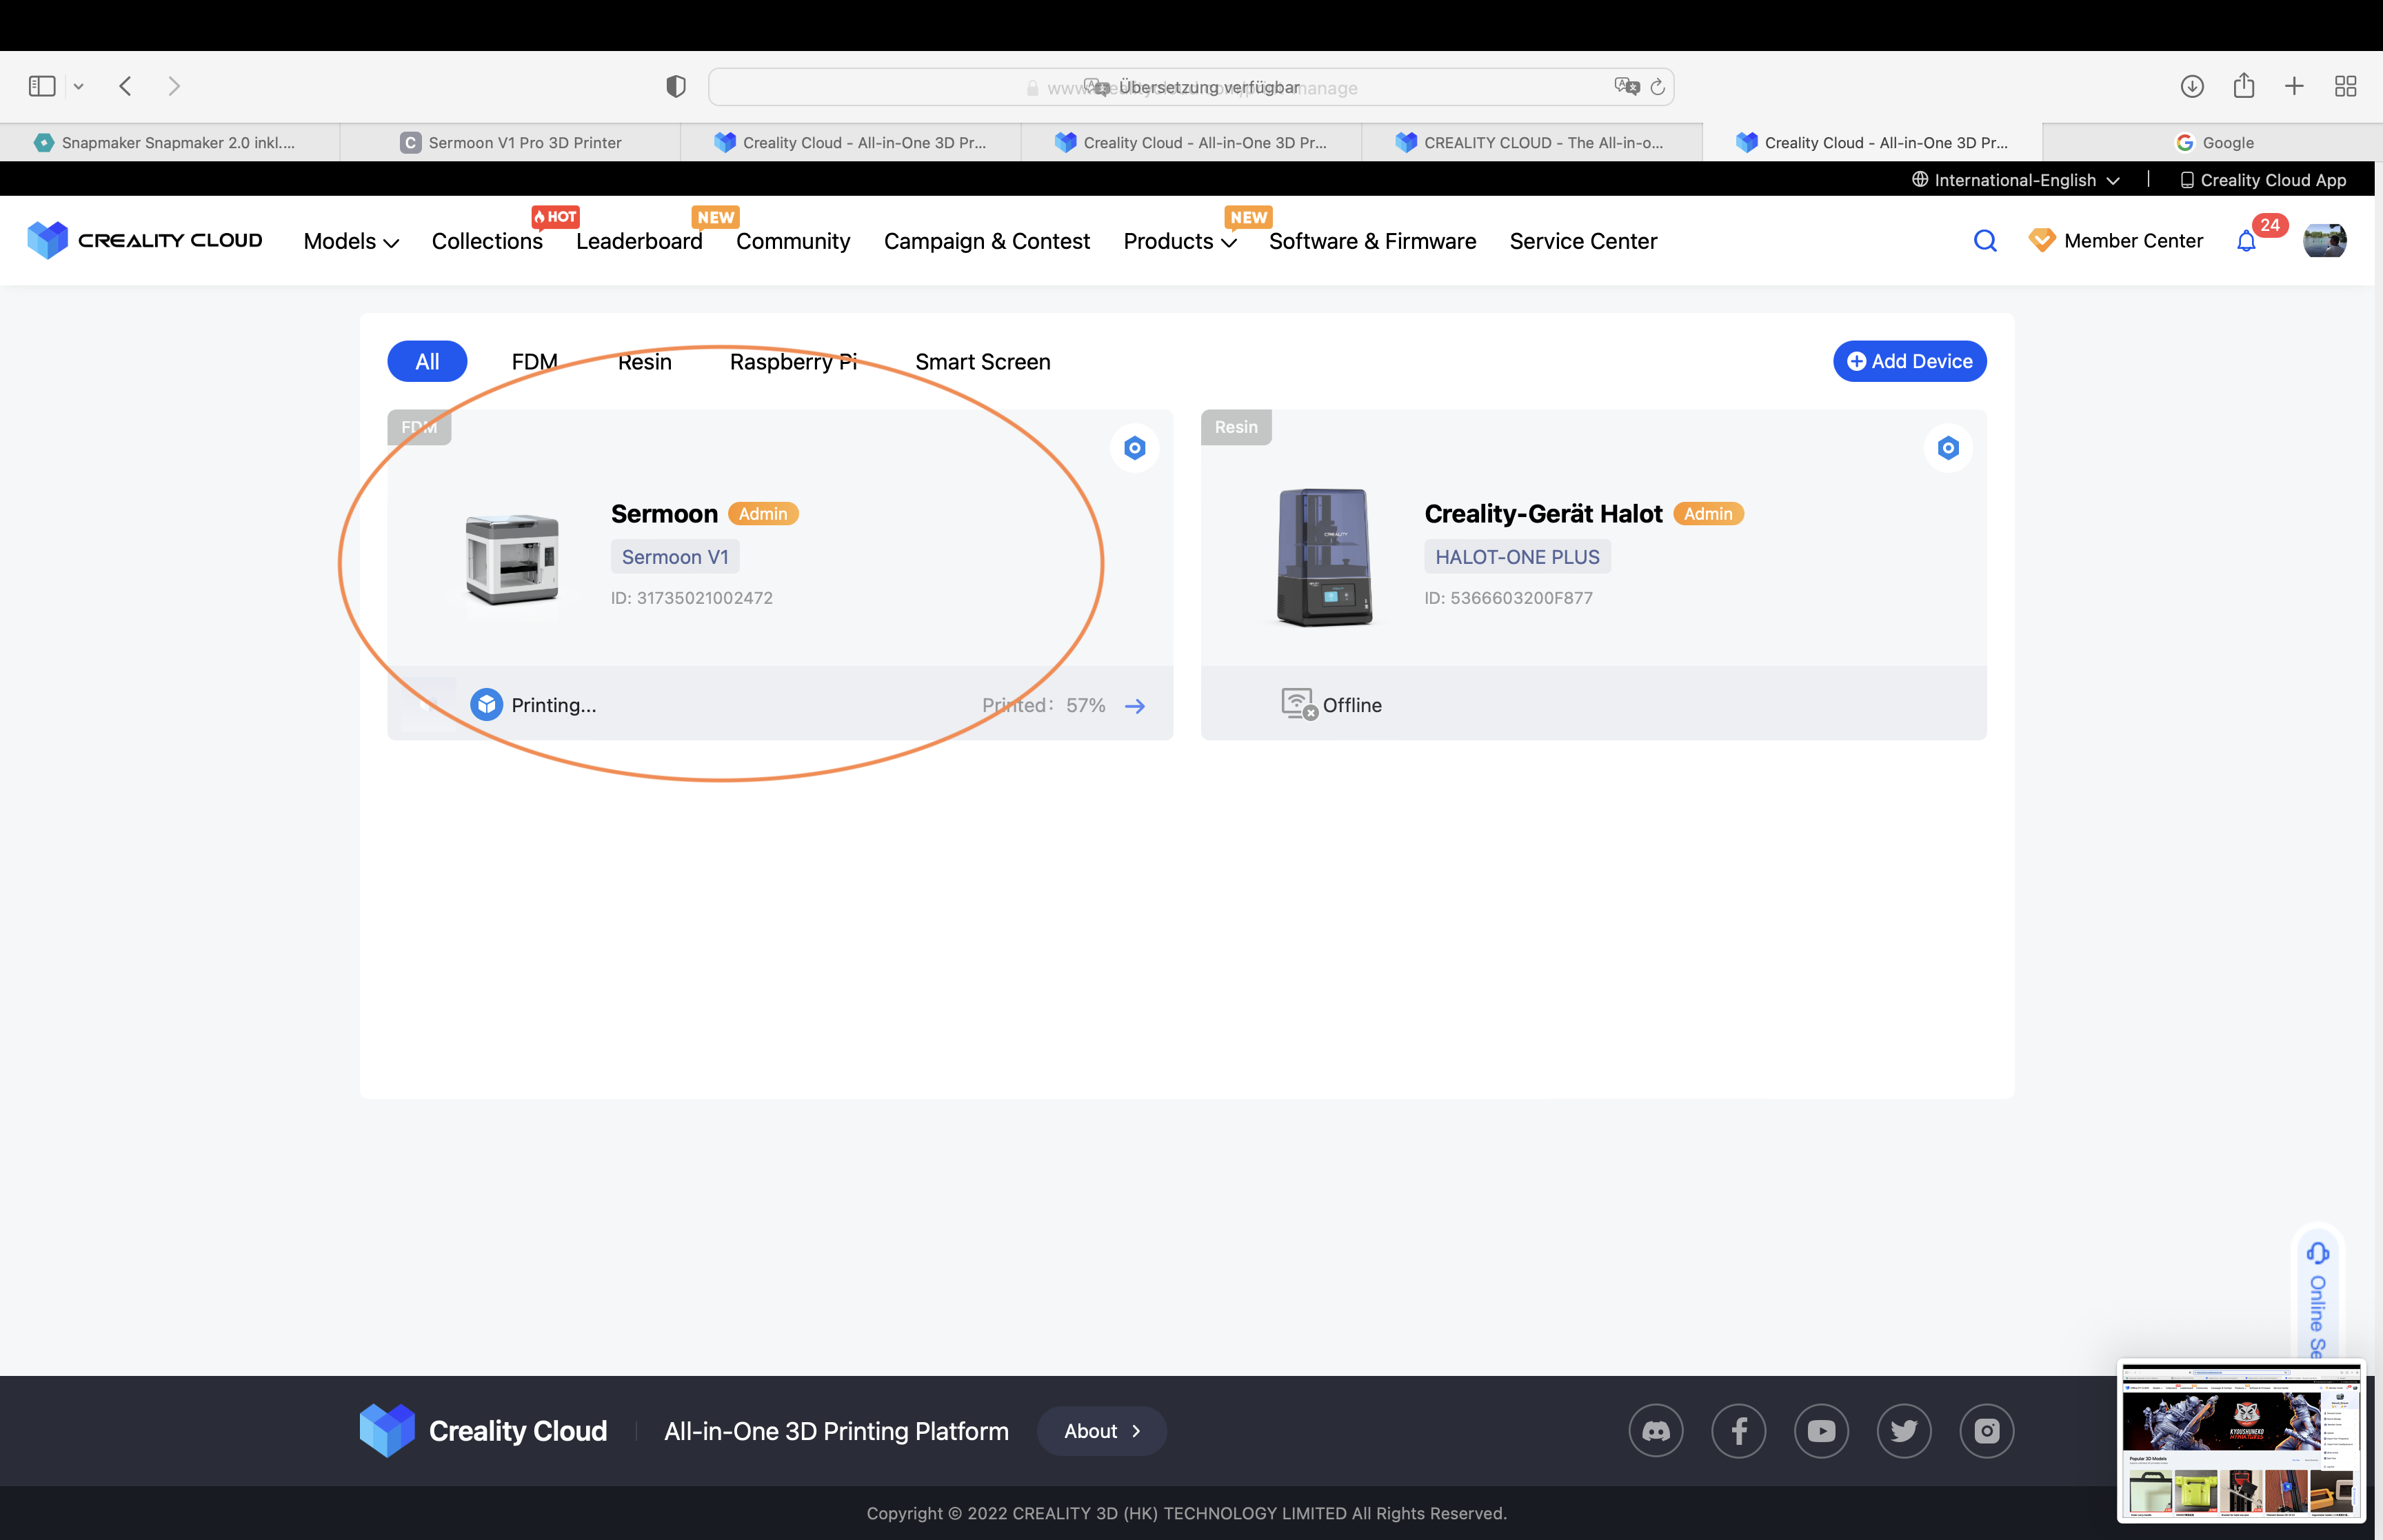
Task: Open the About link in footer
Action: (1101, 1431)
